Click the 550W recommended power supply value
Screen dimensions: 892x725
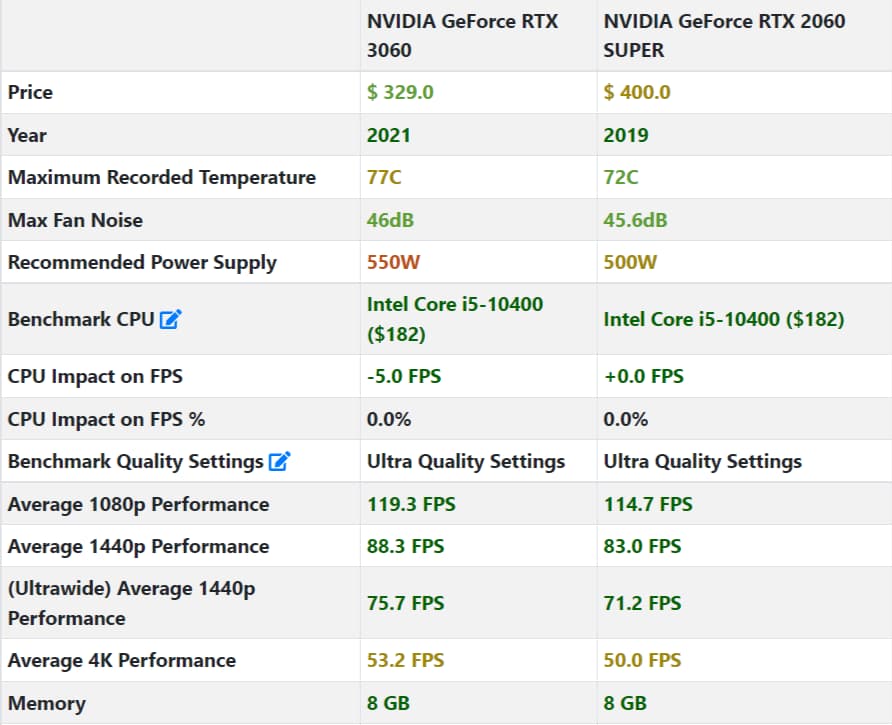click(x=393, y=263)
